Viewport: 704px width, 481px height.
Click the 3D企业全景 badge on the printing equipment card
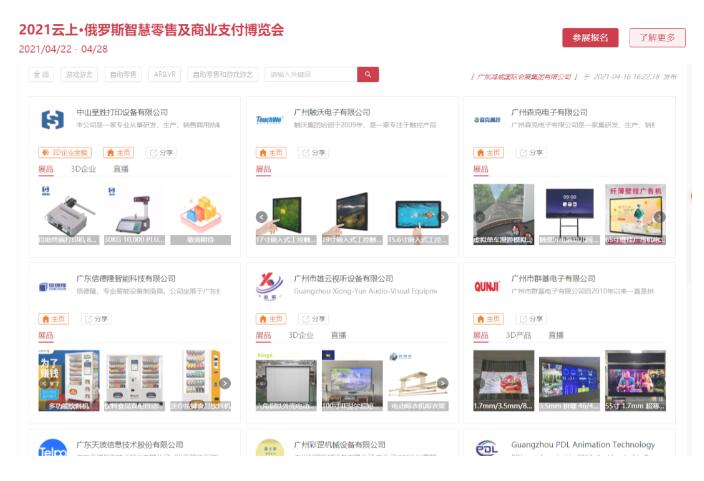click(x=65, y=153)
